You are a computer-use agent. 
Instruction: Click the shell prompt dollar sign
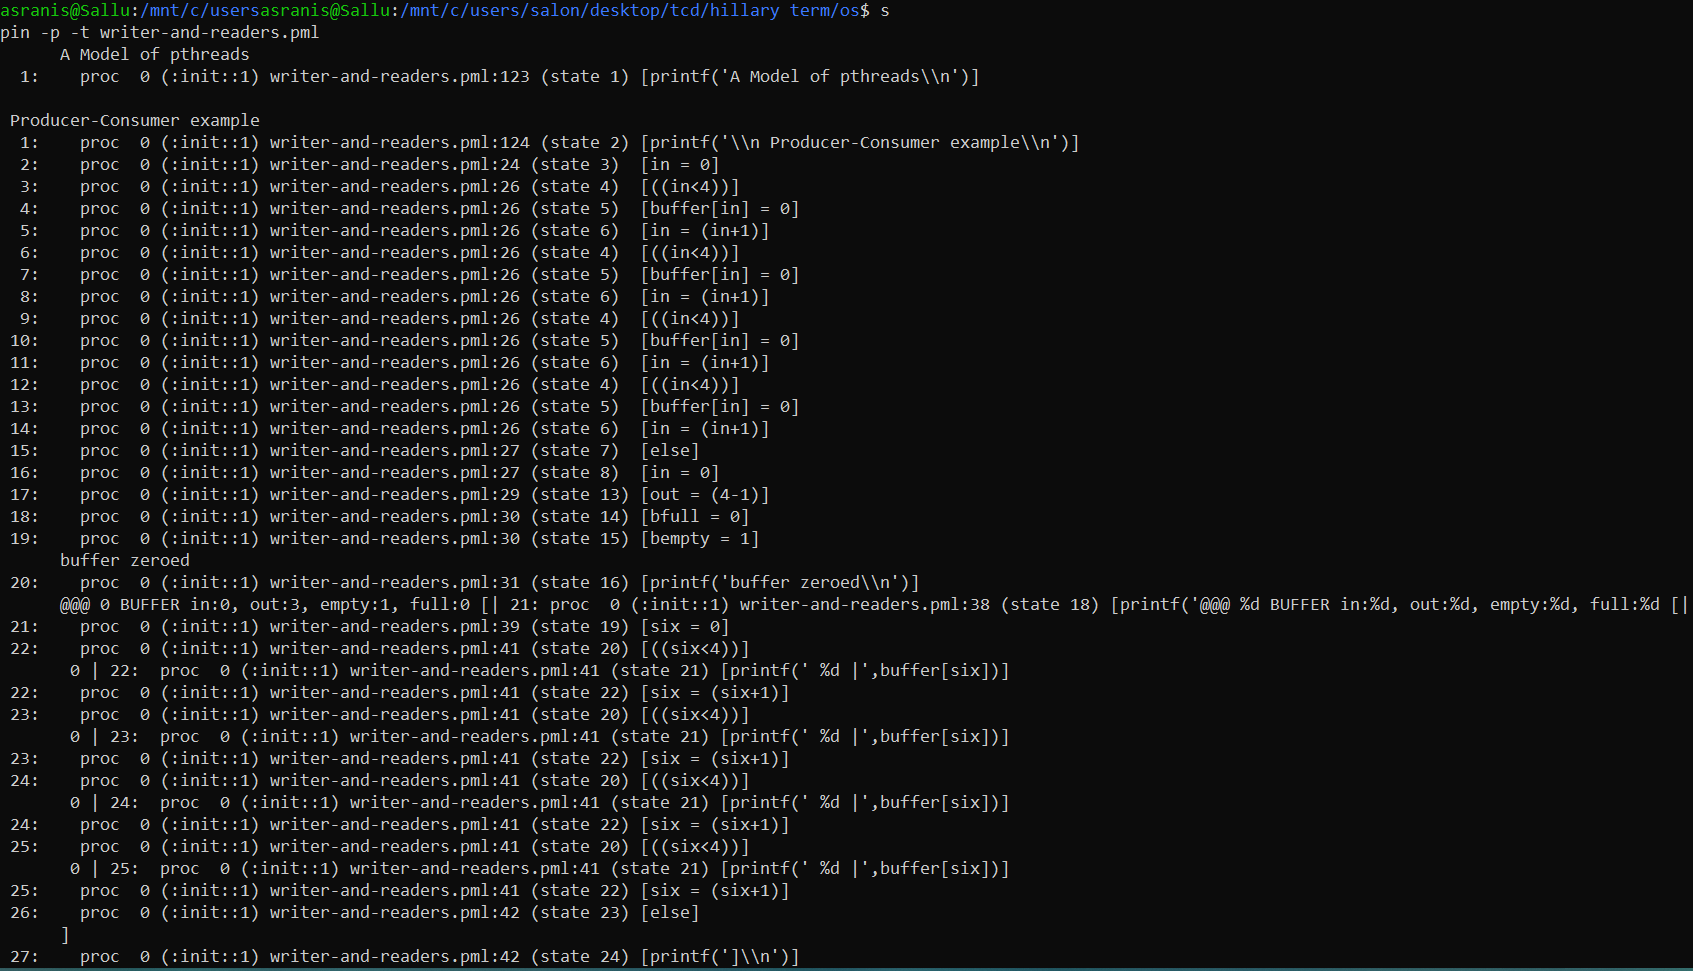click(864, 11)
